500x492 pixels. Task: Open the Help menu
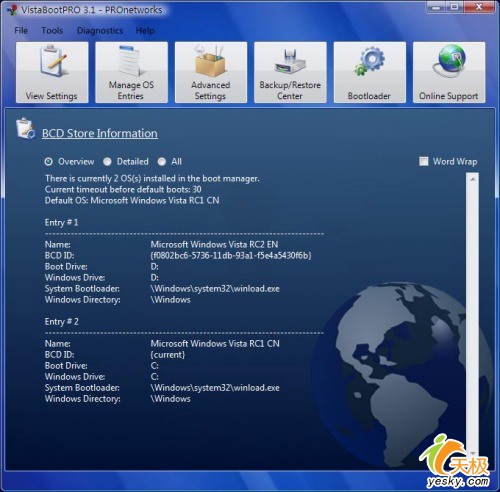[145, 31]
